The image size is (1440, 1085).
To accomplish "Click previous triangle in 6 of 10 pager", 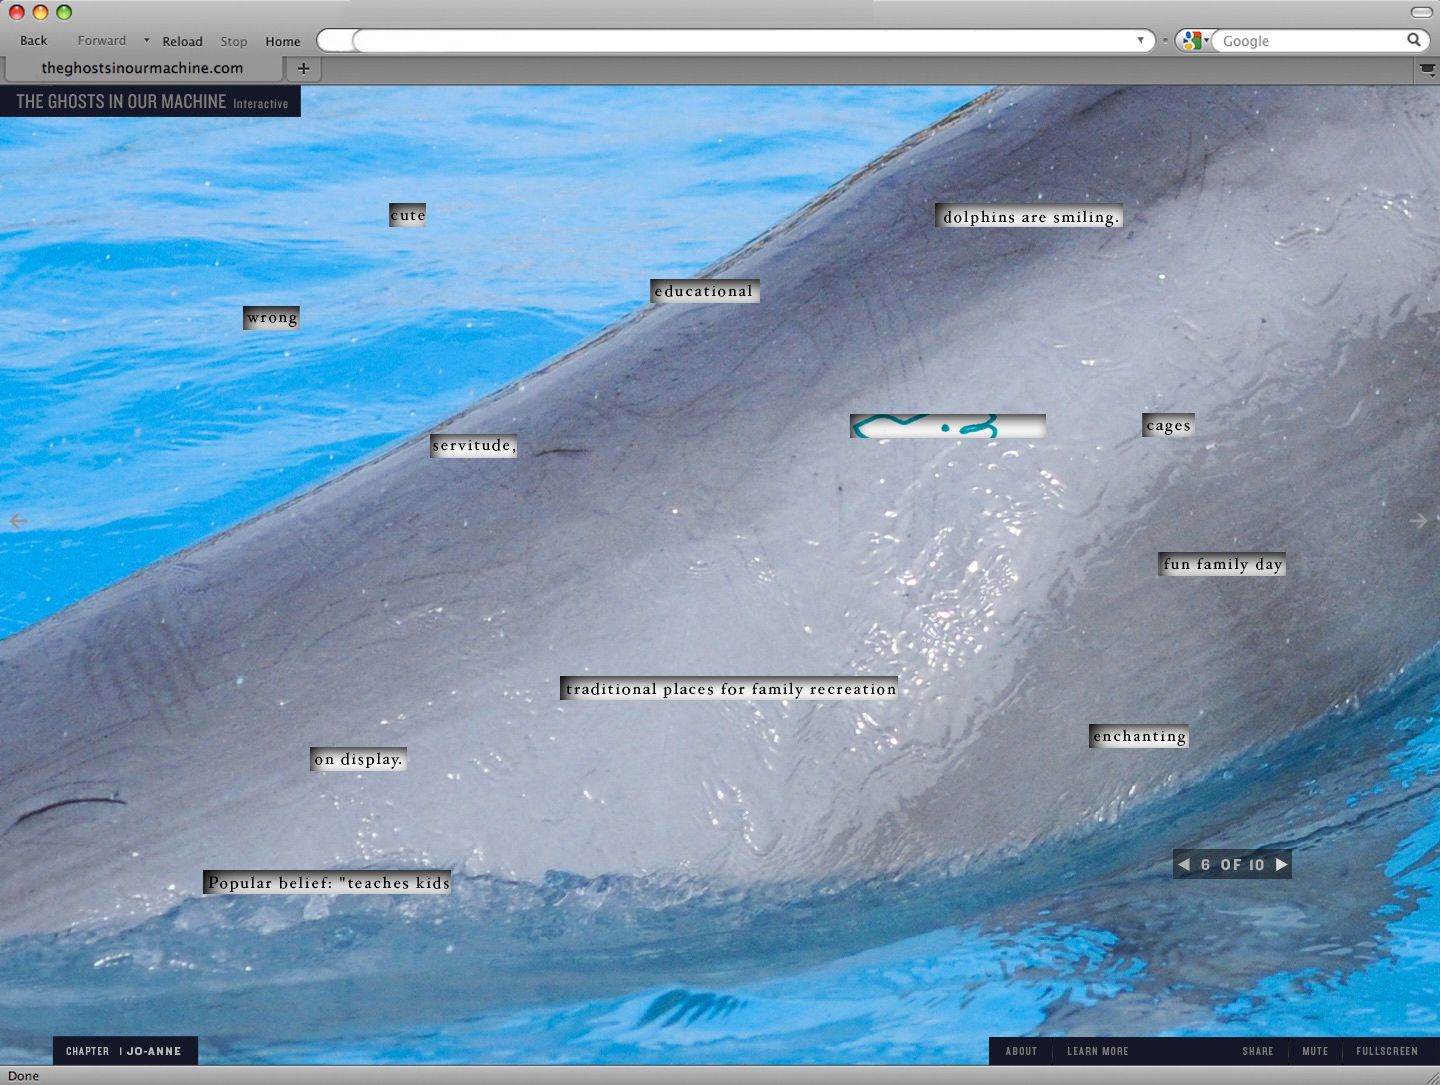I will click(x=1184, y=865).
